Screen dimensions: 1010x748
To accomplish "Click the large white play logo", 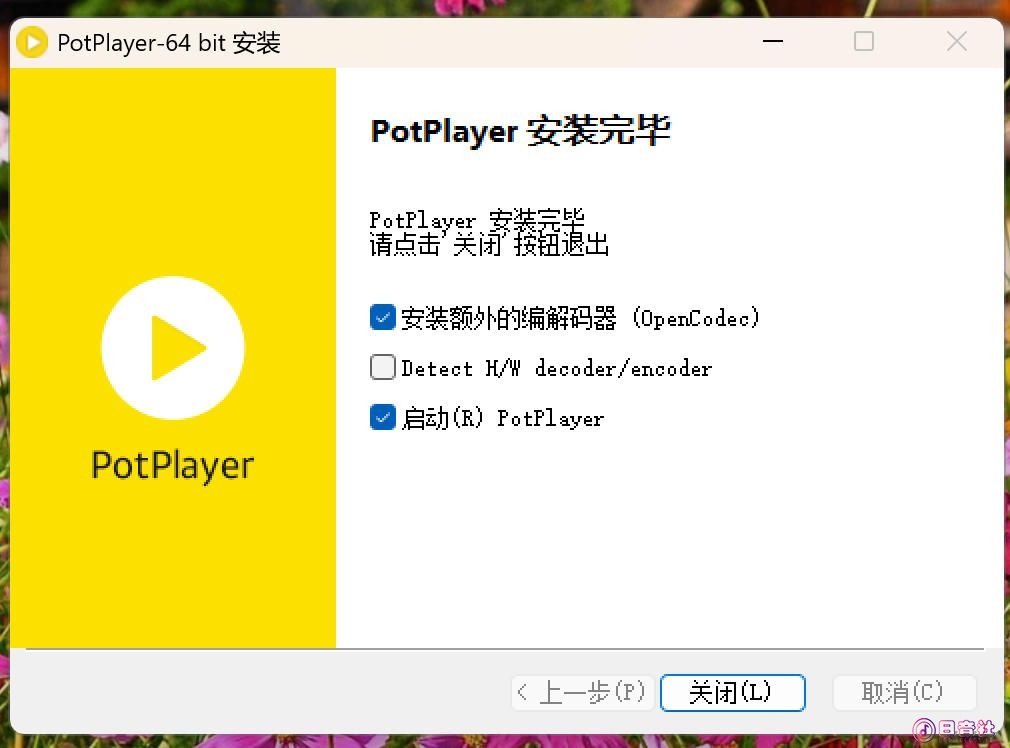I will [173, 348].
